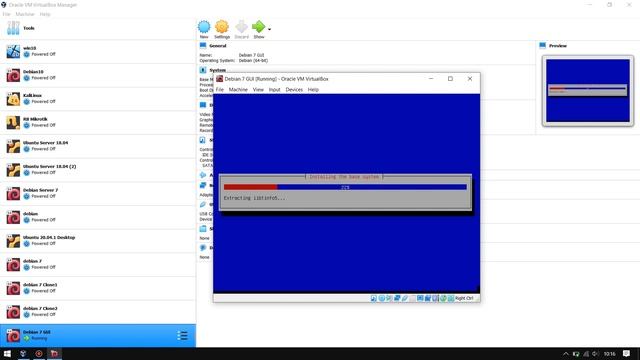Click the 'Debian (64-bit)' operating system value
The width and height of the screenshot is (640, 360).
tap(253, 60)
